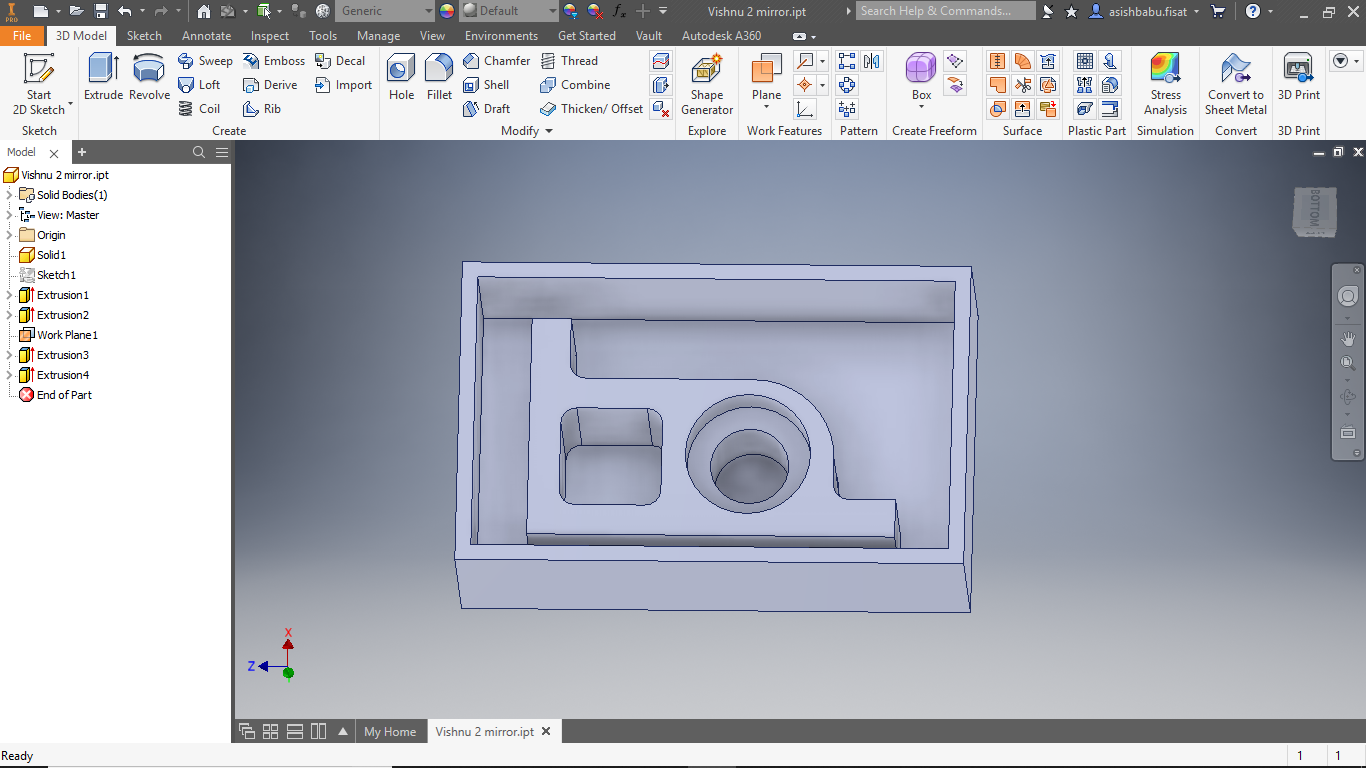Open the Full Navigation Wheel
Screen dimensions: 1366x768
click(x=1348, y=296)
